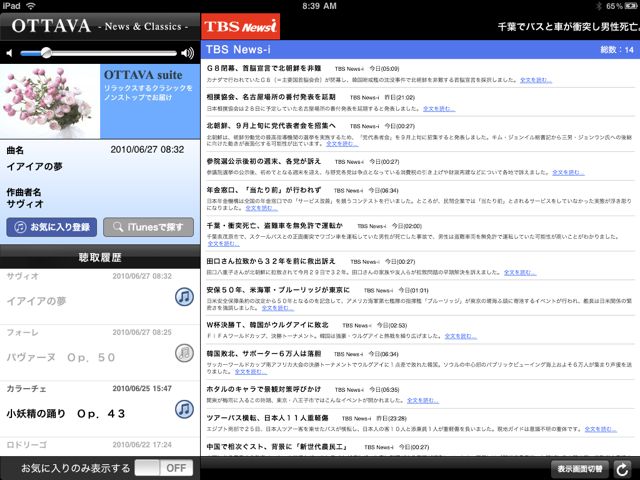
Task: Open headline 北朝鮮、9月上旬に党代表者会を招集へ
Action: 271,125
